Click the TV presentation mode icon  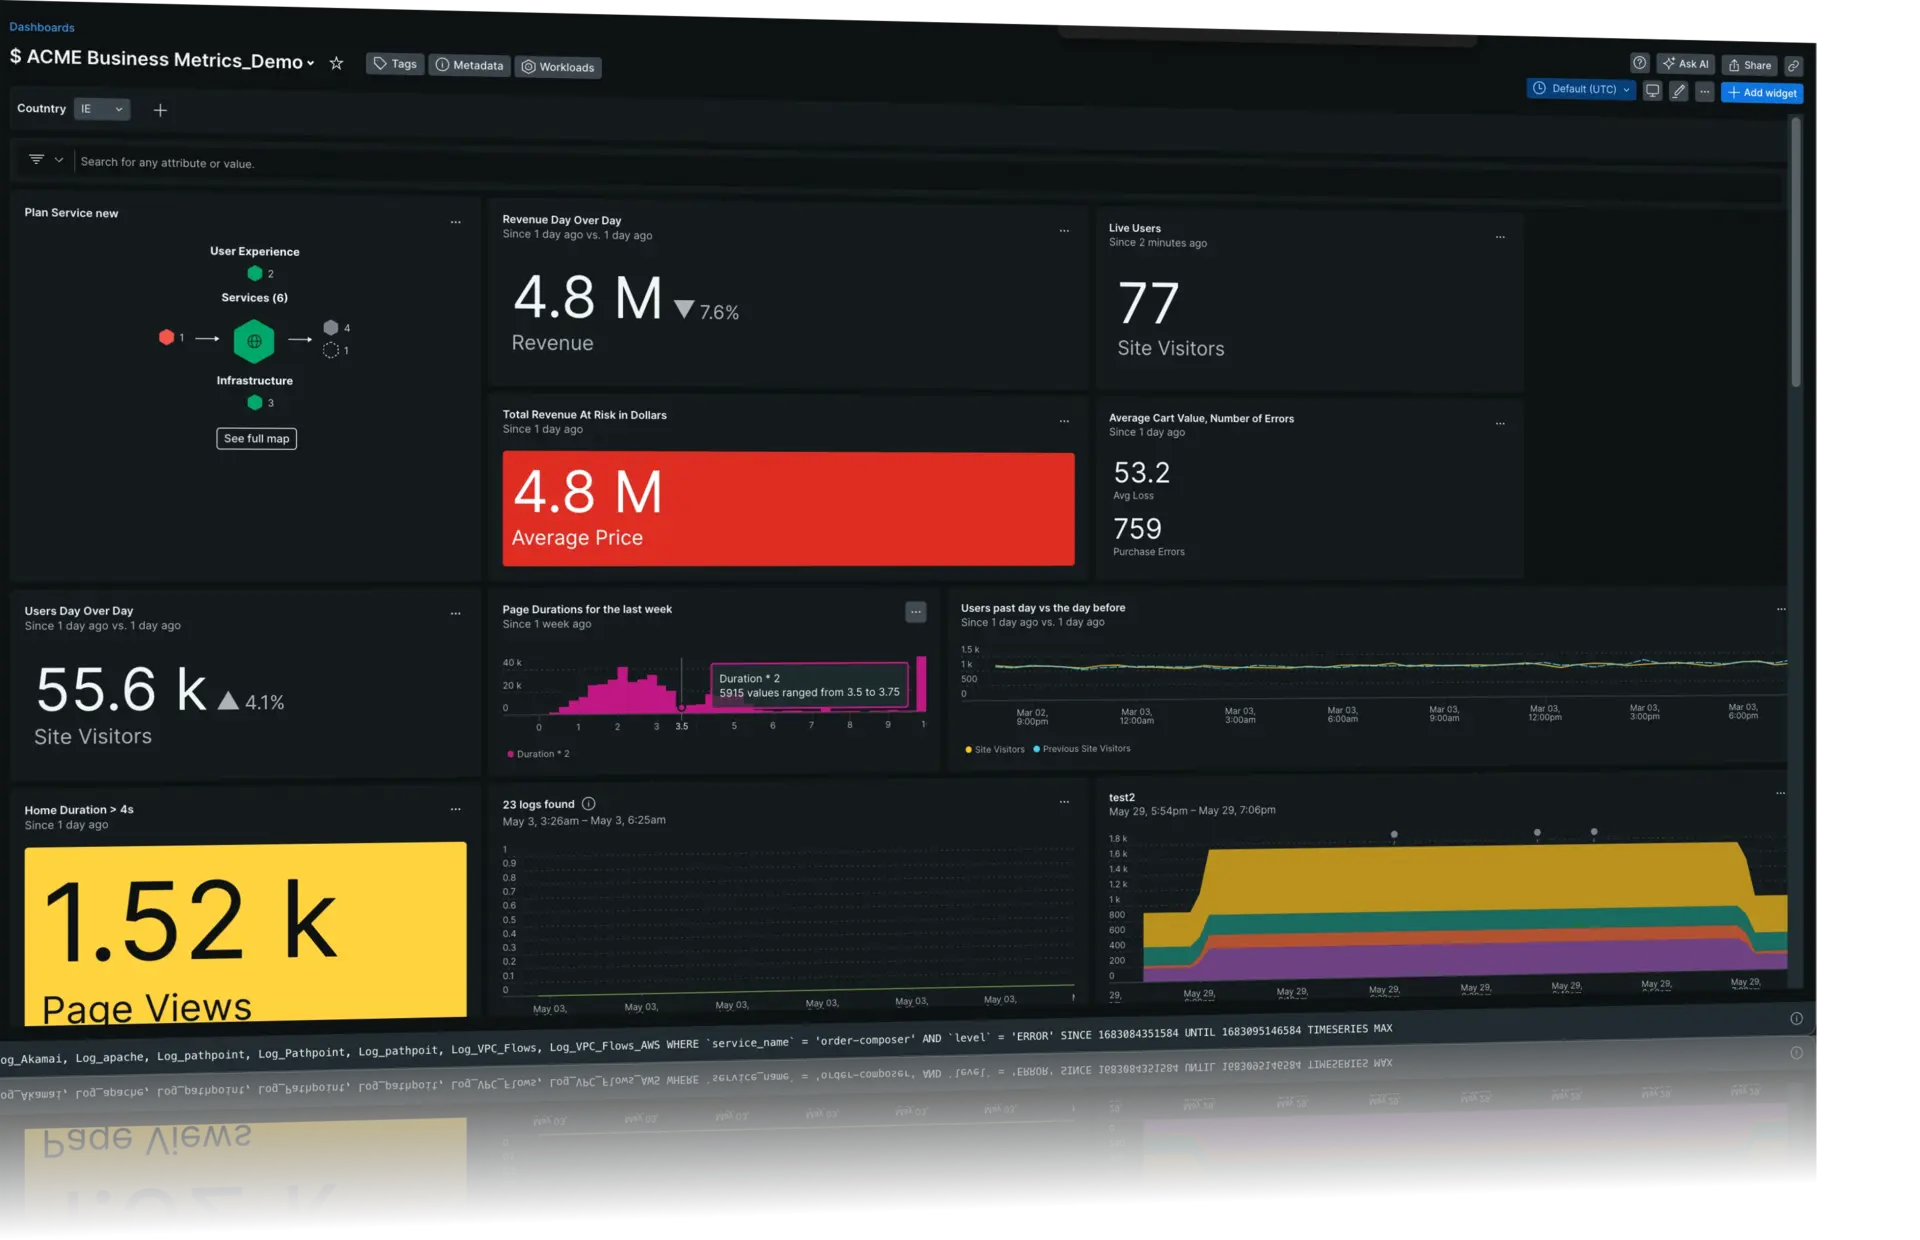pos(1652,90)
